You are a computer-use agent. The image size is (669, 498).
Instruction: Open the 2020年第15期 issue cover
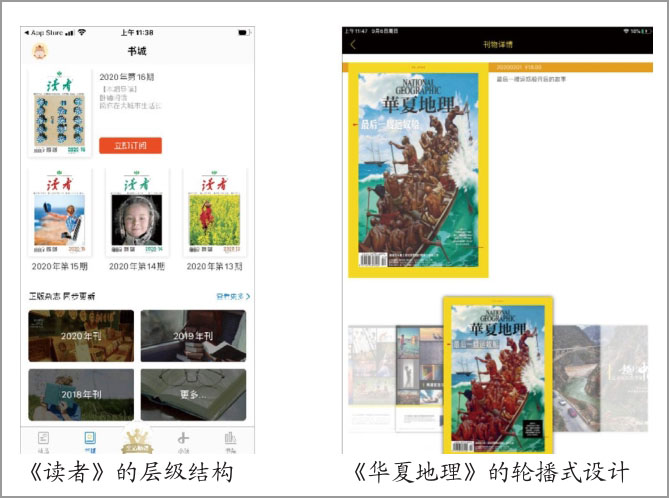coord(60,212)
